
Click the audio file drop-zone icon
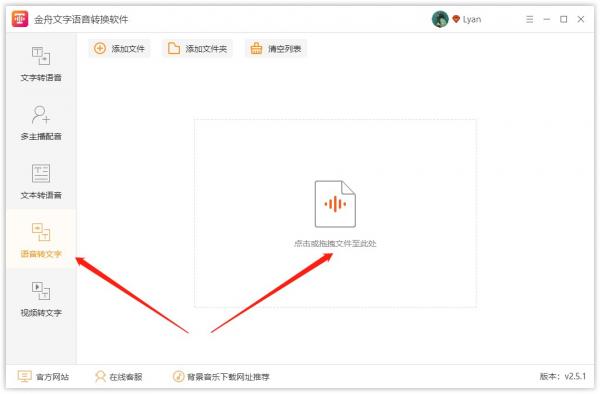coord(335,204)
